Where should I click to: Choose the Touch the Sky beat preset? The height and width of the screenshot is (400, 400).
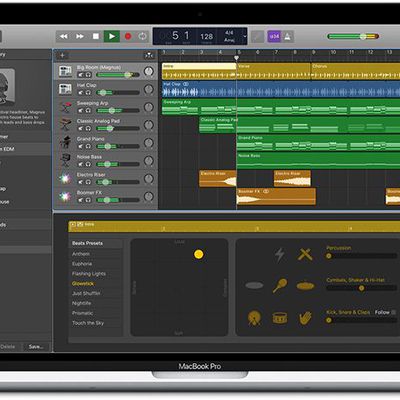point(88,323)
